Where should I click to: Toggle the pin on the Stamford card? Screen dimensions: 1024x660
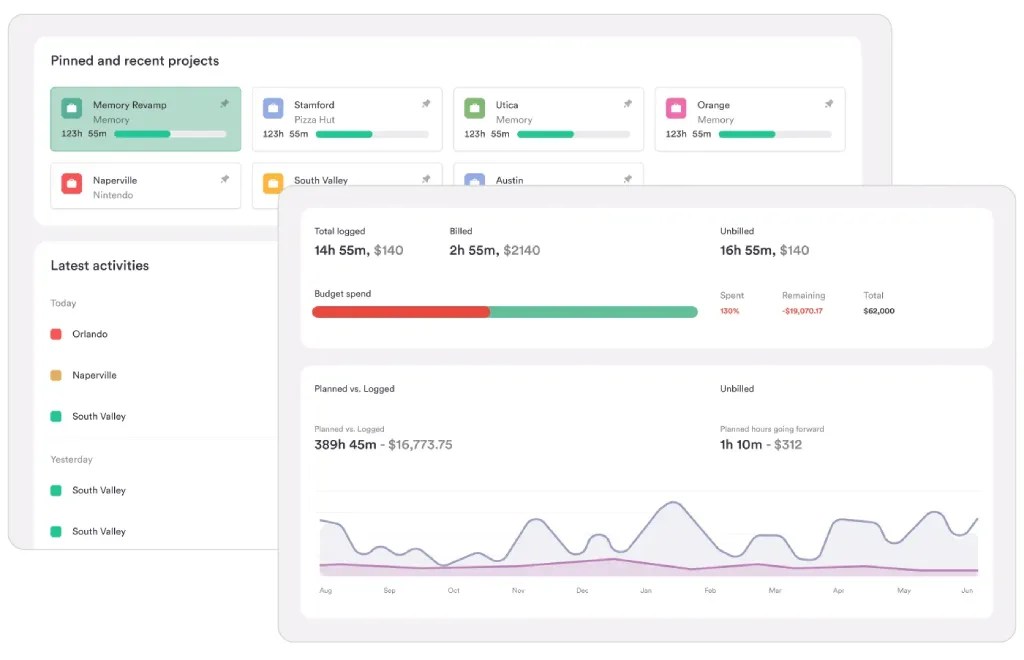coord(427,103)
